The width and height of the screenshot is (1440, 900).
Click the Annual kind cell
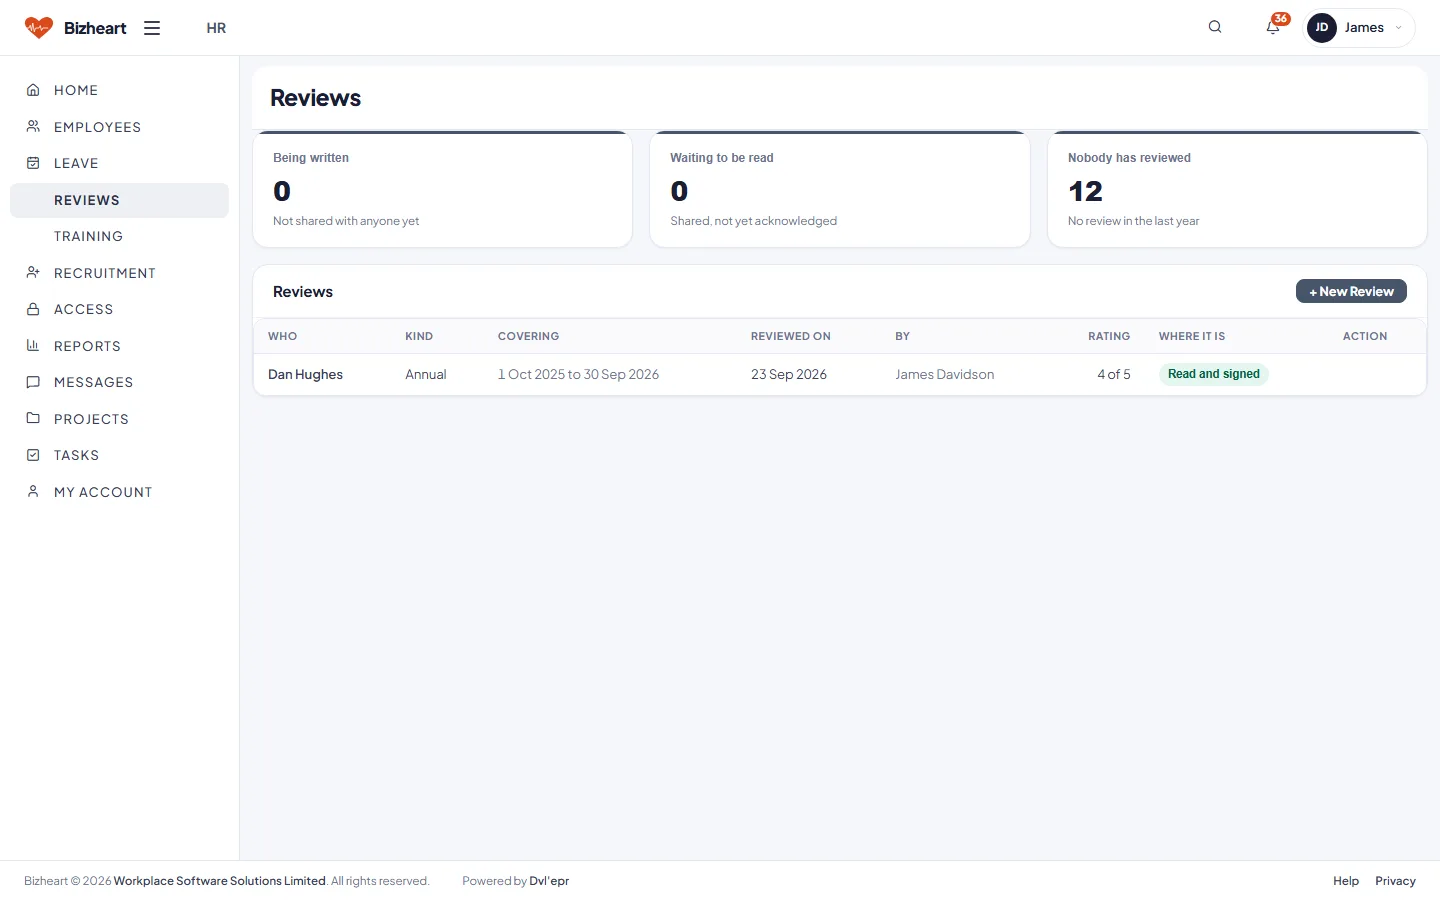tap(426, 374)
